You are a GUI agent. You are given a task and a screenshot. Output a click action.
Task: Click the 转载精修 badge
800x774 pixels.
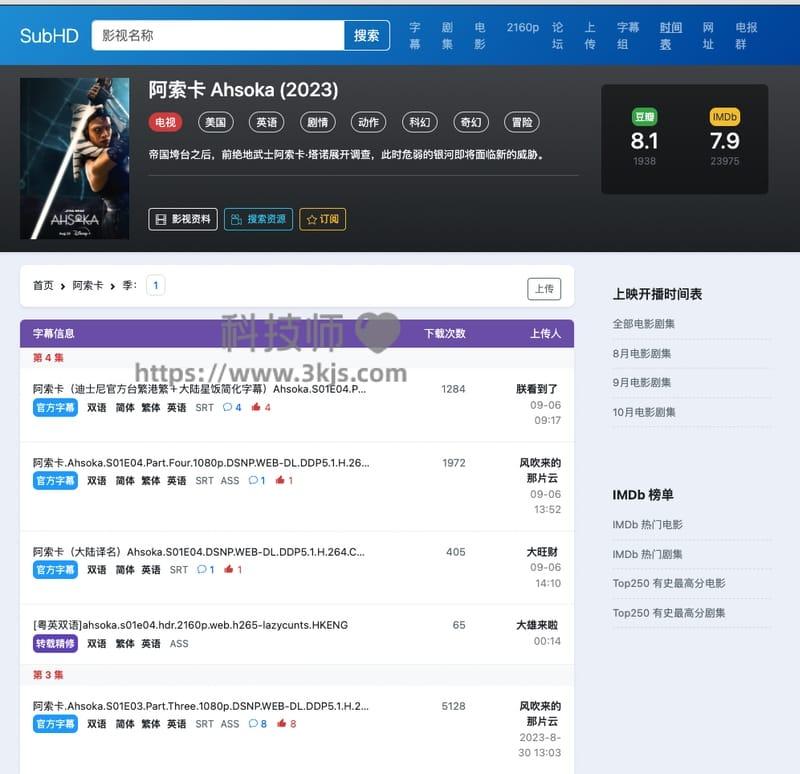click(x=55, y=643)
